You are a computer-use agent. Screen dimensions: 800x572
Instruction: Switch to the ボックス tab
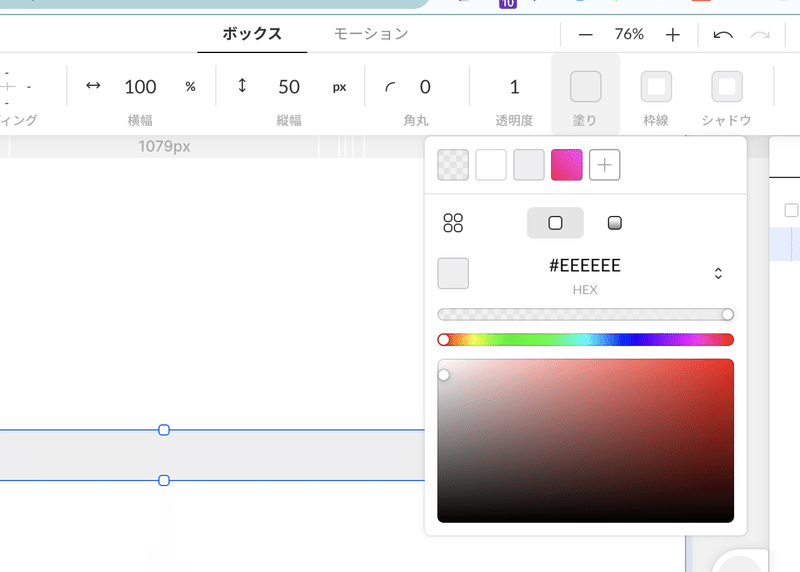pyautogui.click(x=252, y=34)
